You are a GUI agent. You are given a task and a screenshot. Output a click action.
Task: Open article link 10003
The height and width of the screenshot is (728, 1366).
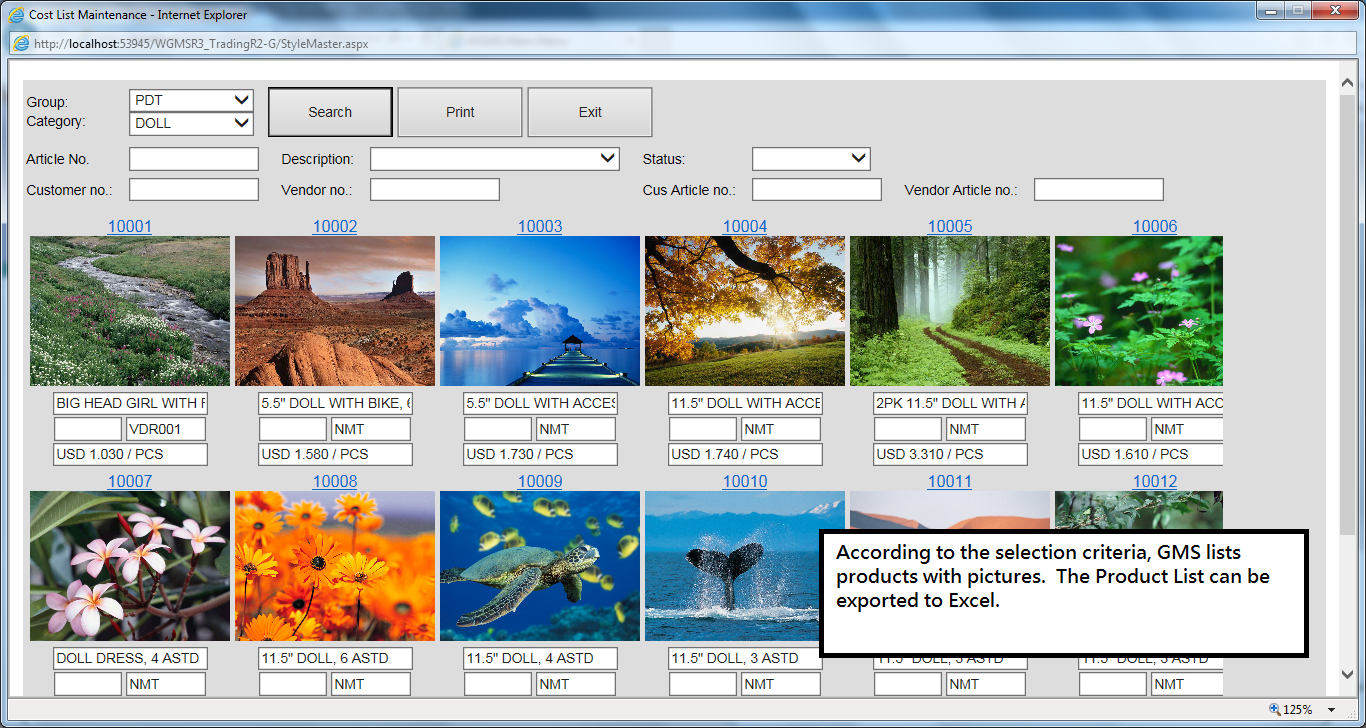click(x=540, y=226)
